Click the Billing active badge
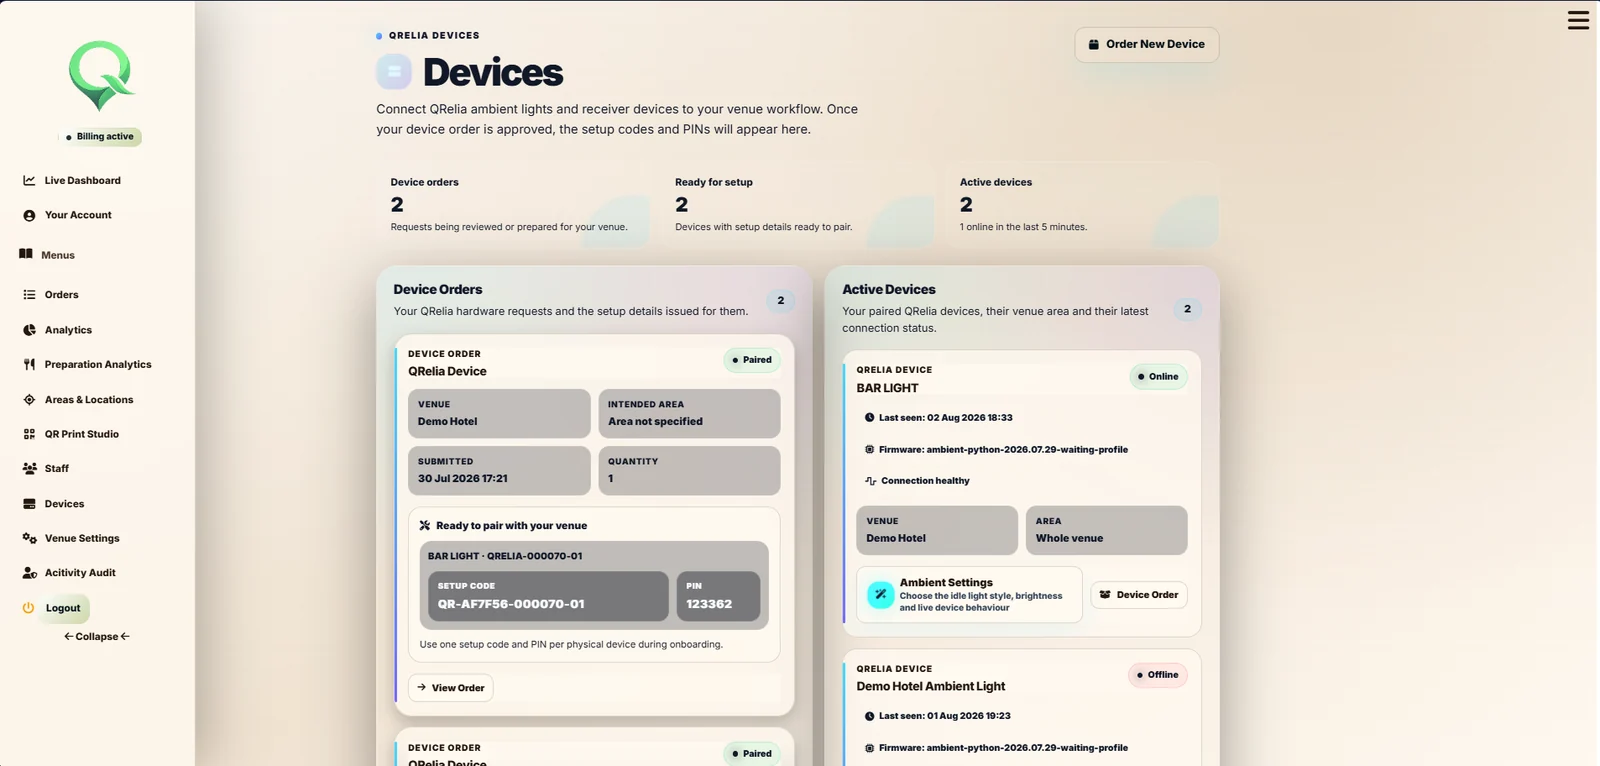Image resolution: width=1600 pixels, height=766 pixels. click(x=100, y=137)
